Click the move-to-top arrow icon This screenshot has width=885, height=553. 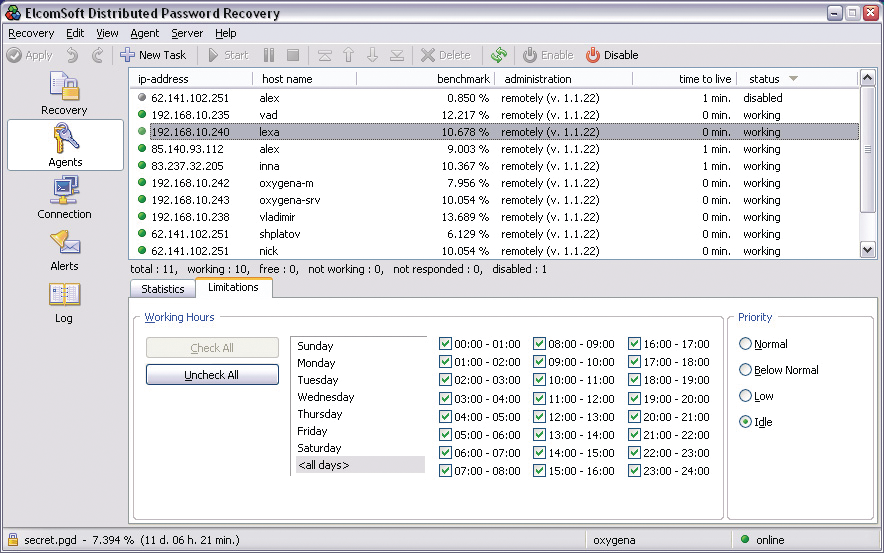[325, 55]
